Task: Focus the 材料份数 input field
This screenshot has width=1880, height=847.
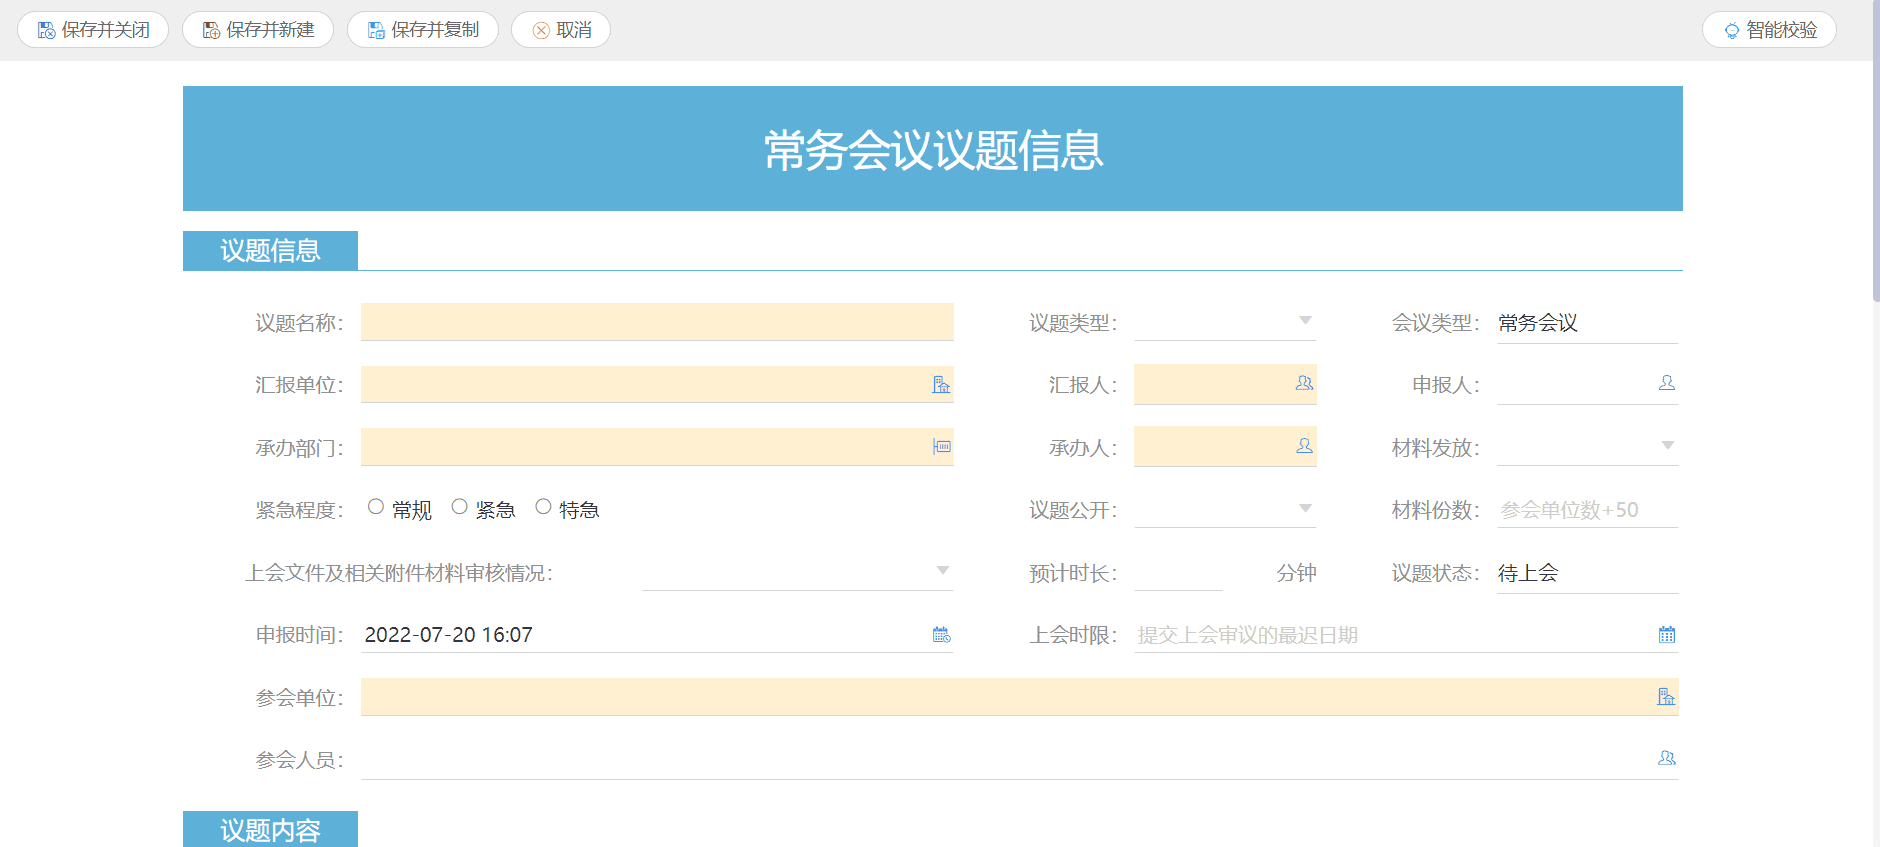Action: pos(1588,509)
